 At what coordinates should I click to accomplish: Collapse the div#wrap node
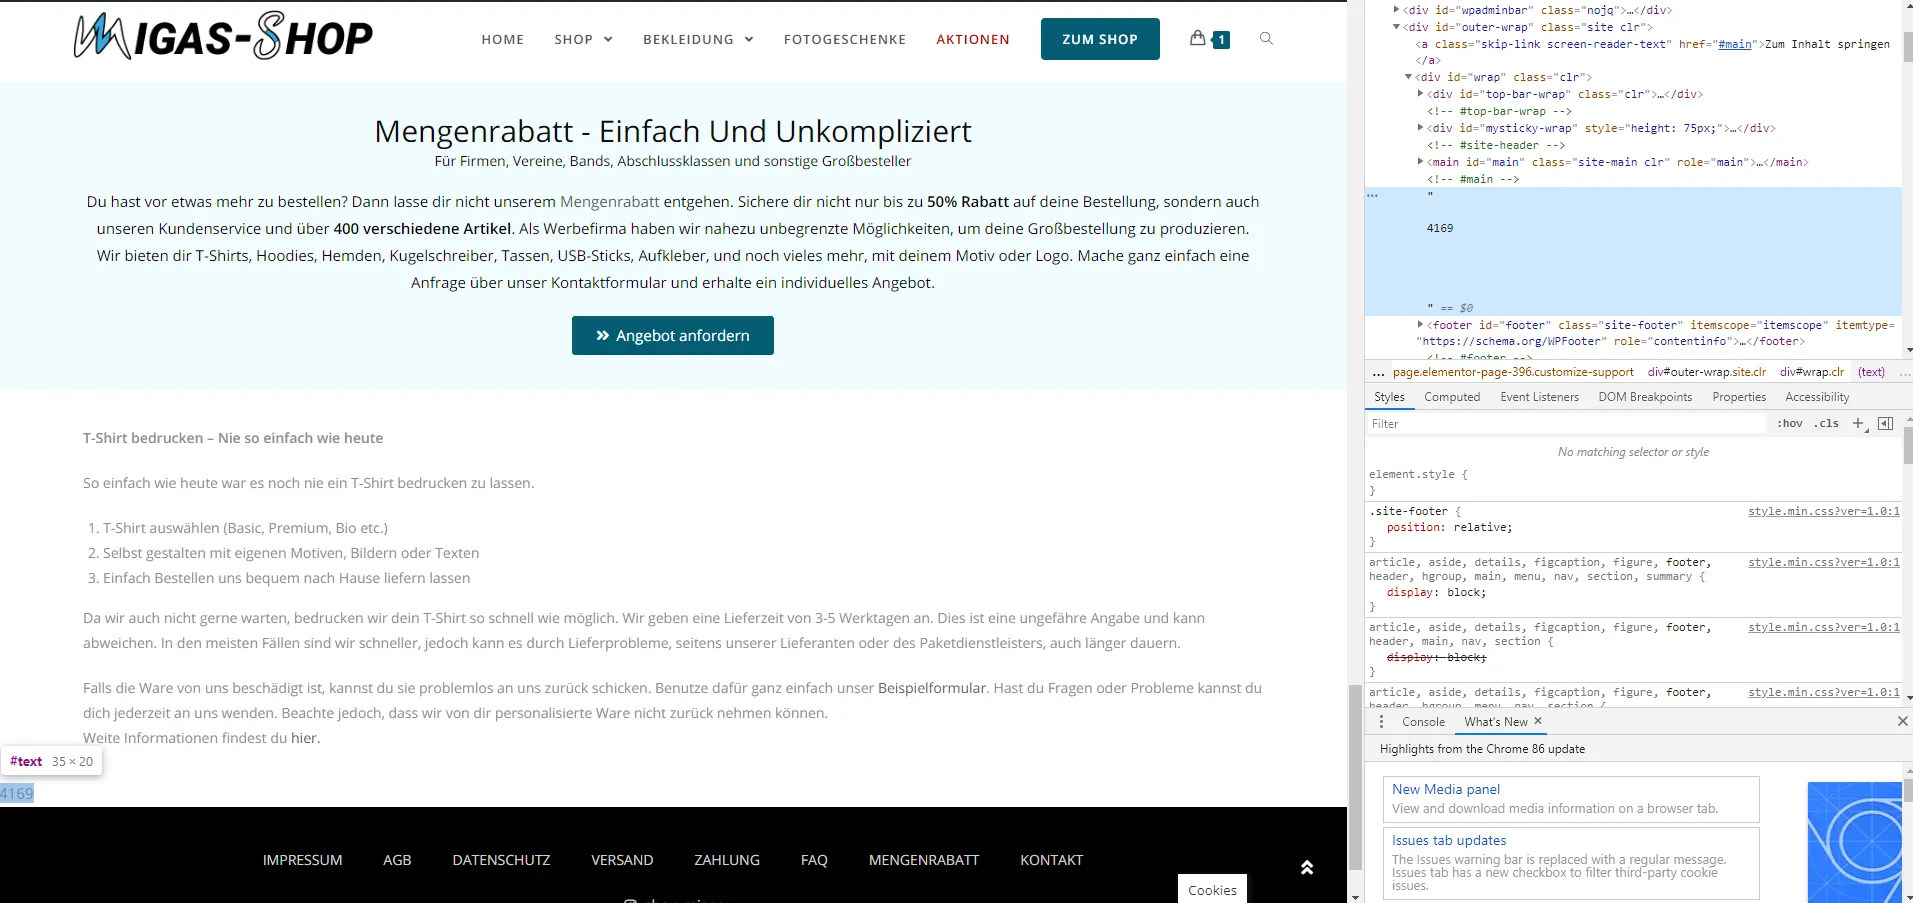[1409, 77]
